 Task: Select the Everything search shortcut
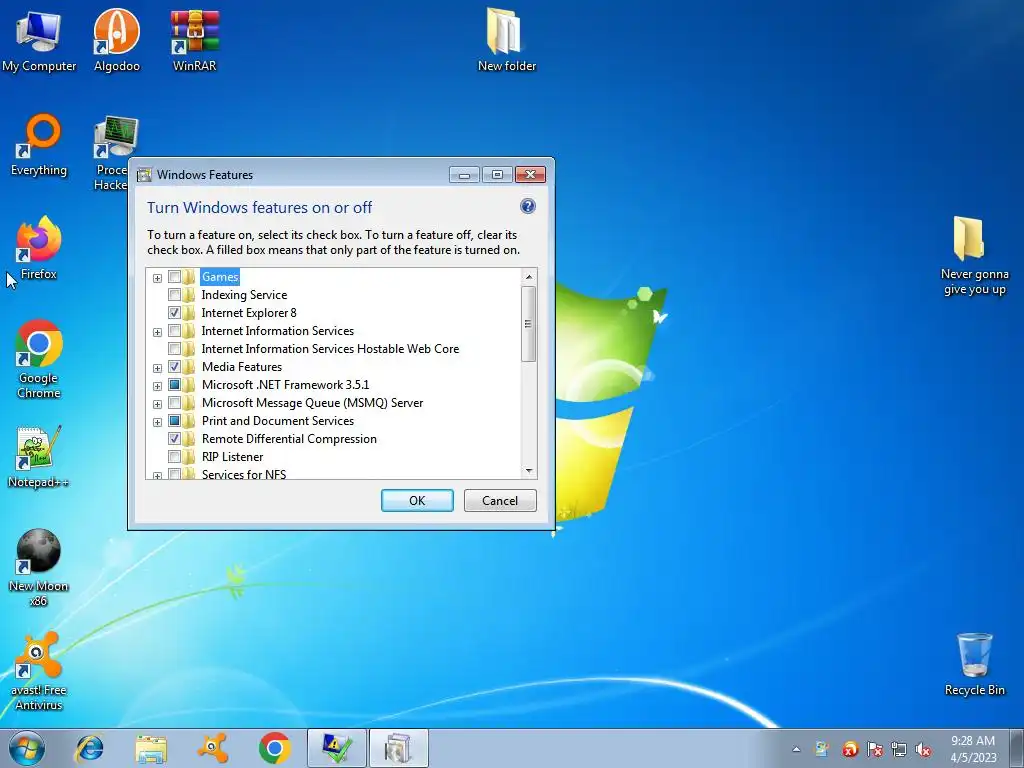(39, 145)
